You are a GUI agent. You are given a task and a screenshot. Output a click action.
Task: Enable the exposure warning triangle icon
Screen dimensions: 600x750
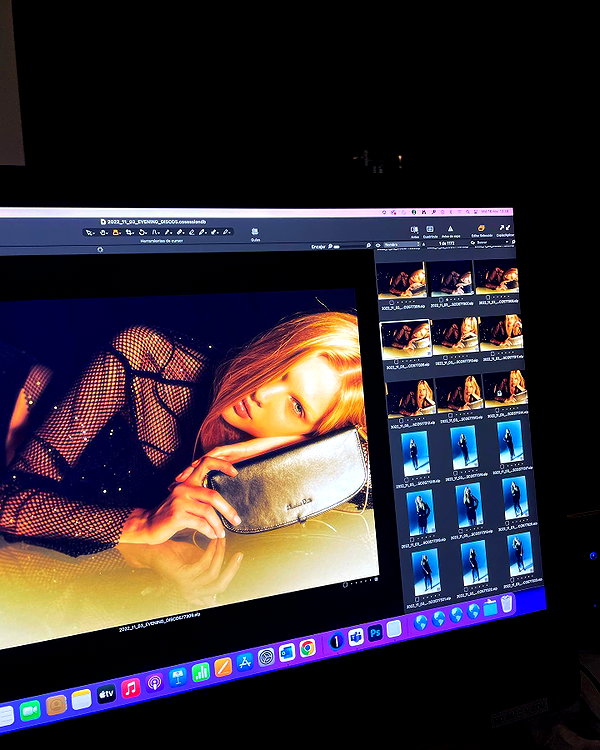point(450,229)
